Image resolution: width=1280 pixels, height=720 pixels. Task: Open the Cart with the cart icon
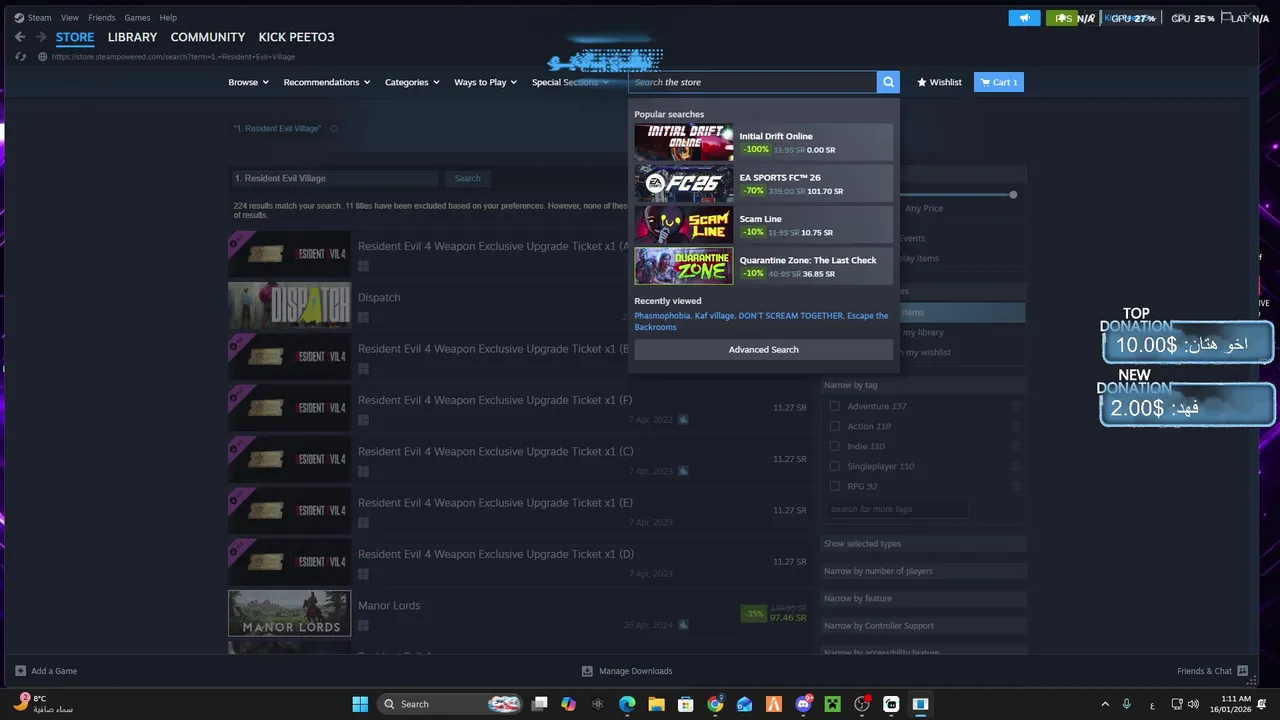tap(998, 82)
